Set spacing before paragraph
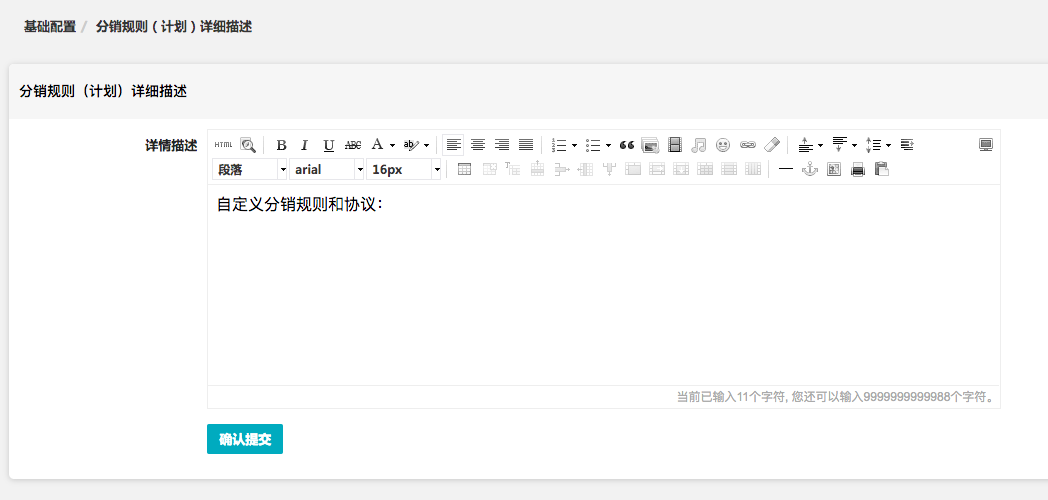Image resolution: width=1048 pixels, height=500 pixels. (805, 144)
